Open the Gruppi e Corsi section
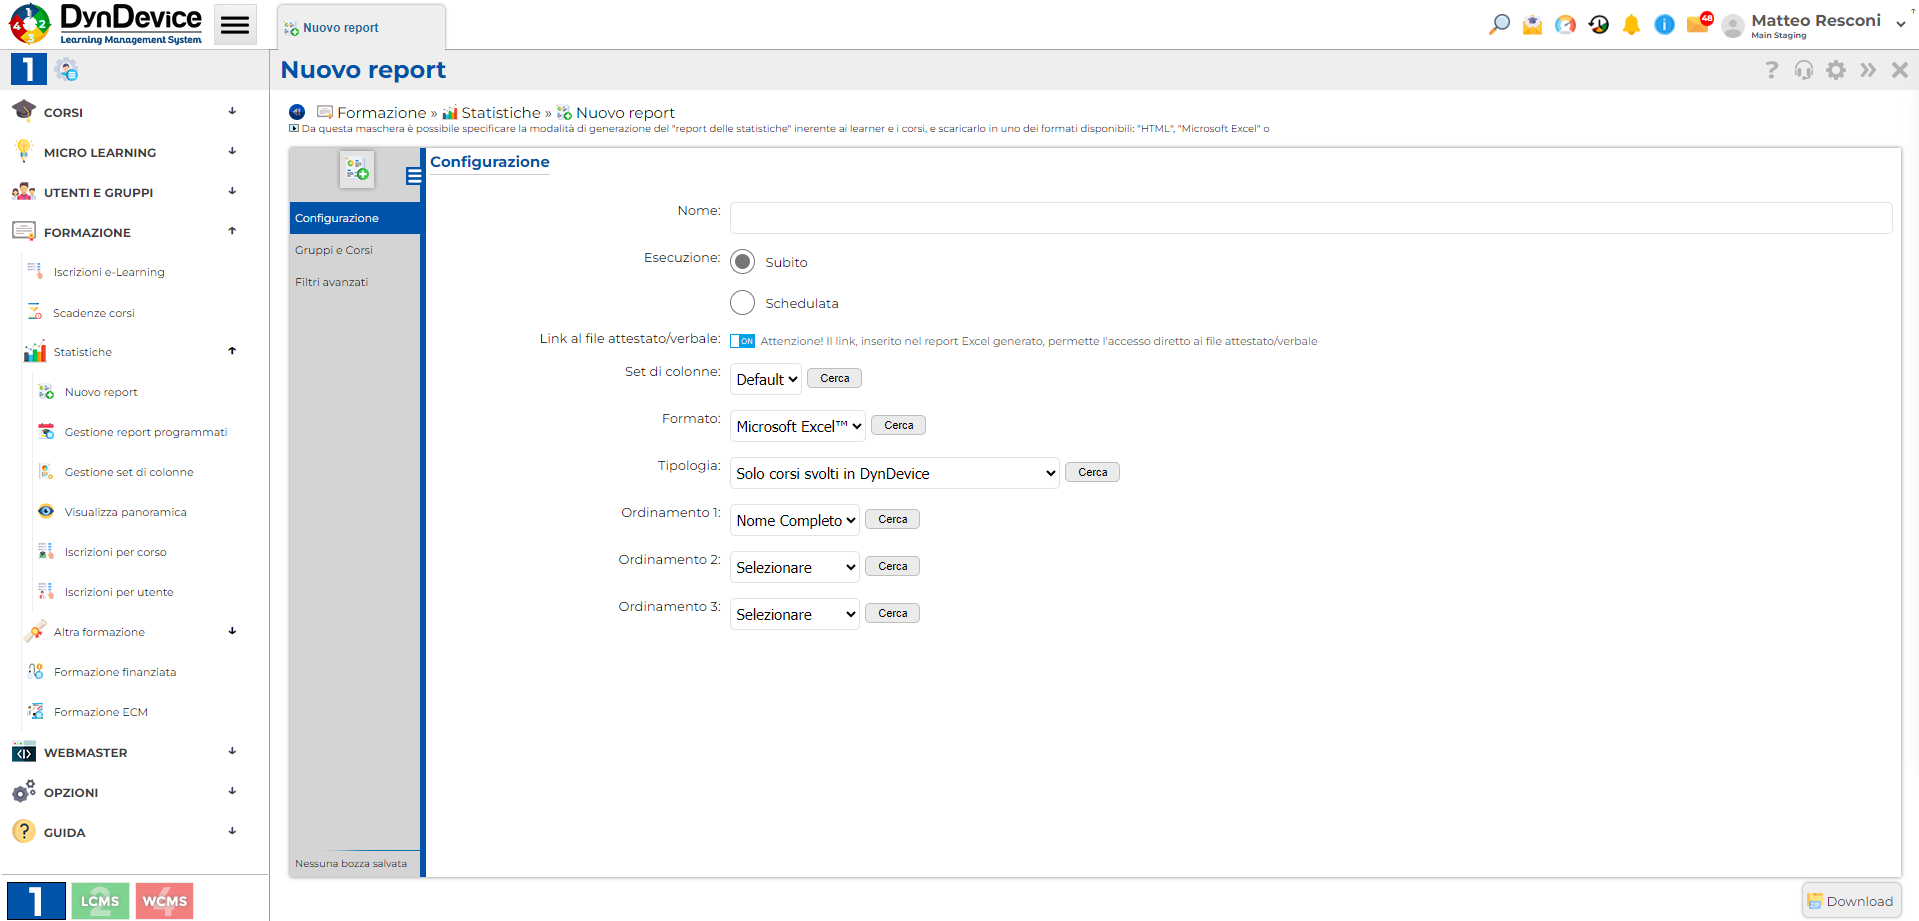This screenshot has height=921, width=1919. pyautogui.click(x=333, y=249)
